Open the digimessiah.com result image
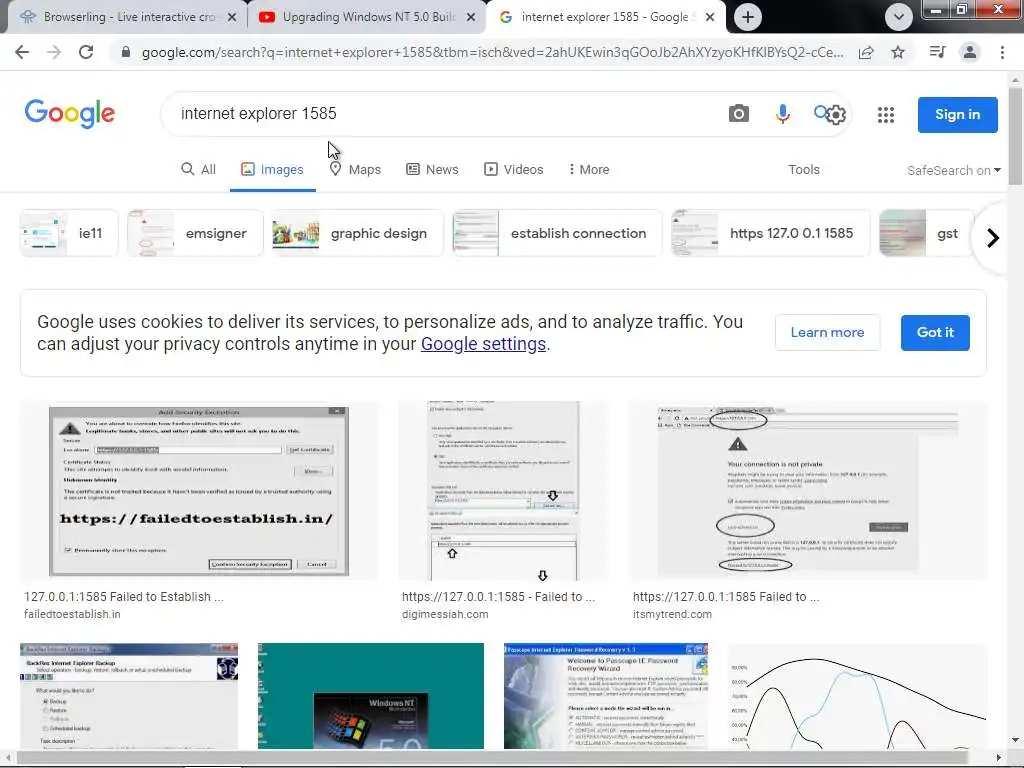Image resolution: width=1024 pixels, height=768 pixels. click(x=503, y=491)
